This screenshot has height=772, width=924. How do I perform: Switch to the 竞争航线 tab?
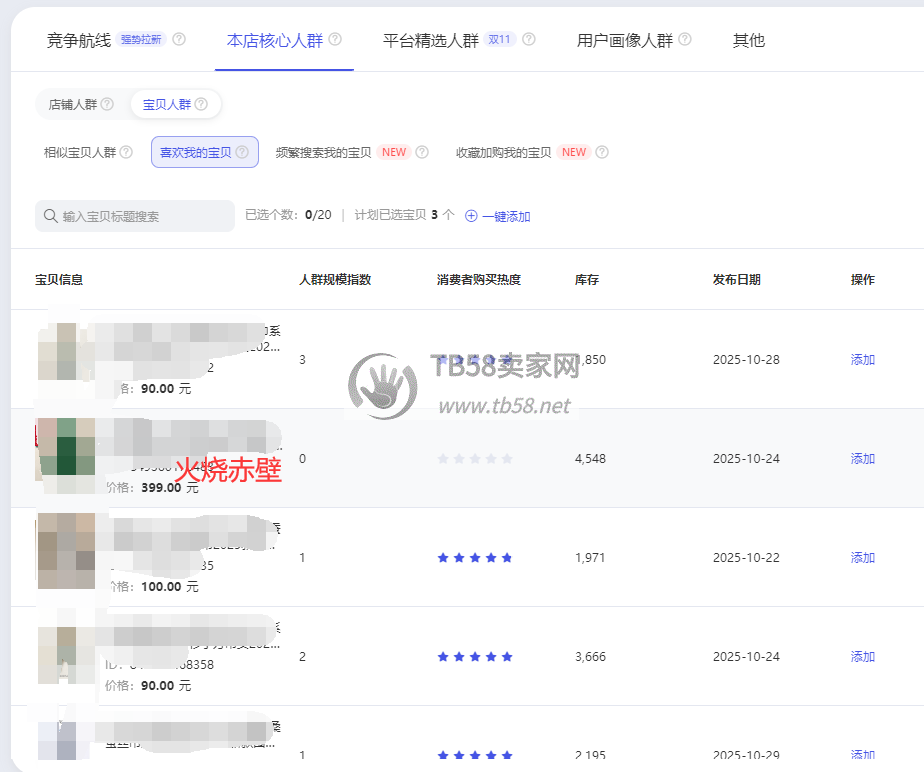pyautogui.click(x=79, y=40)
